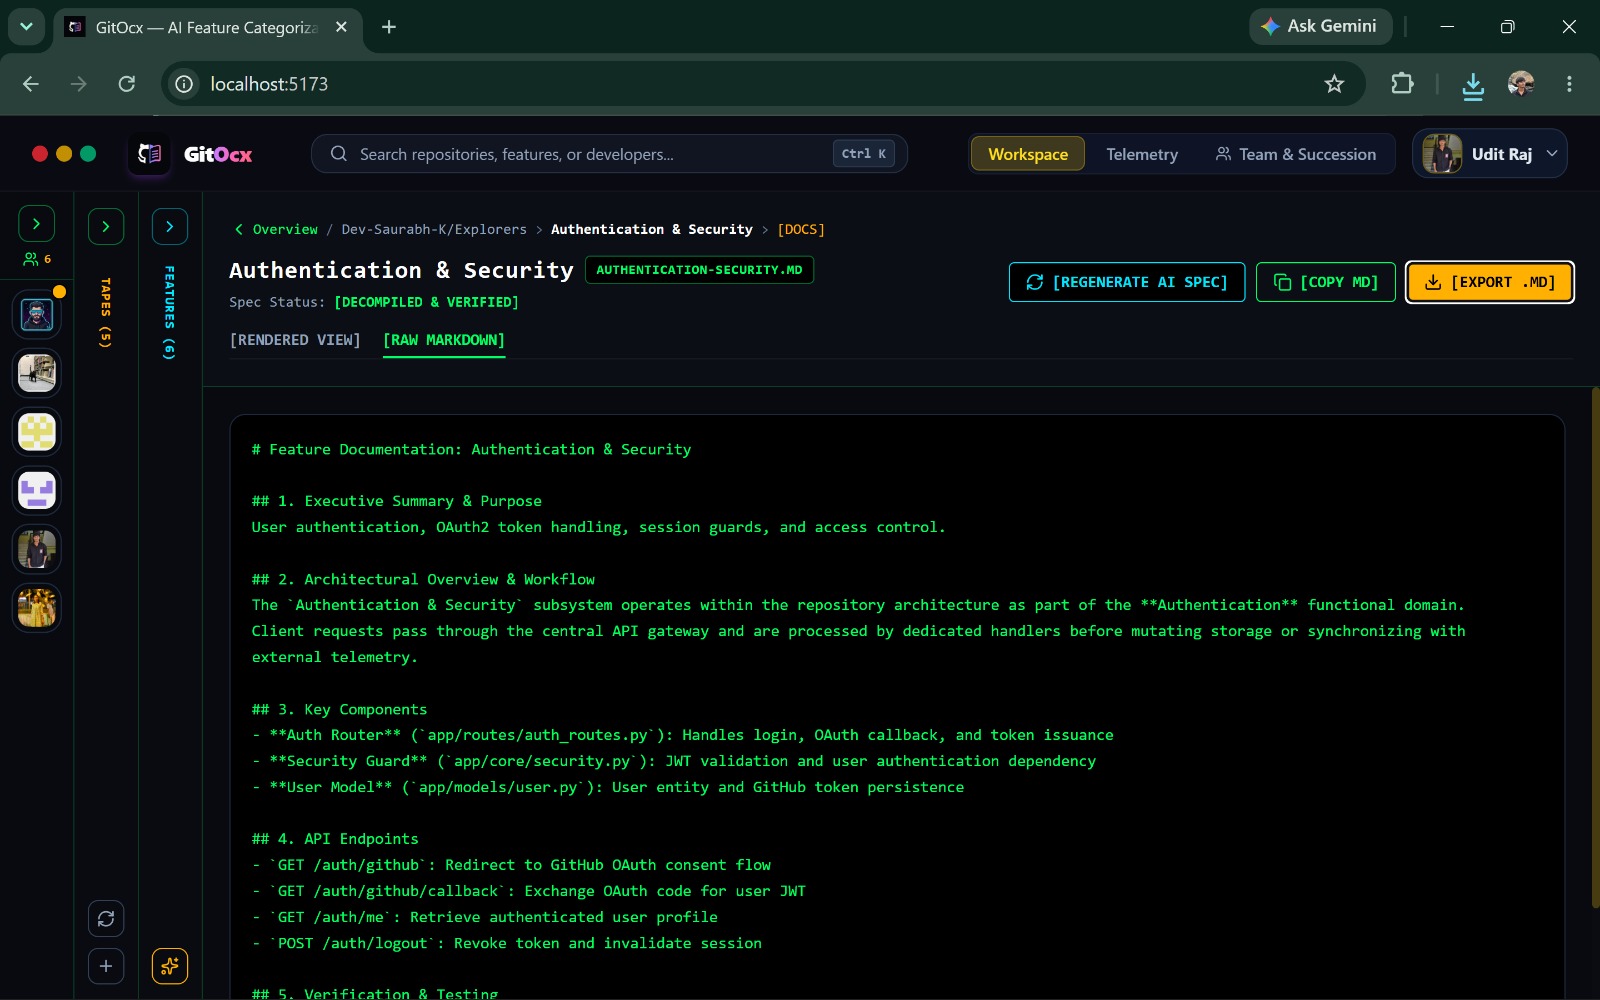Switch to the Telemetry tab
The height and width of the screenshot is (1000, 1600).
(1142, 154)
